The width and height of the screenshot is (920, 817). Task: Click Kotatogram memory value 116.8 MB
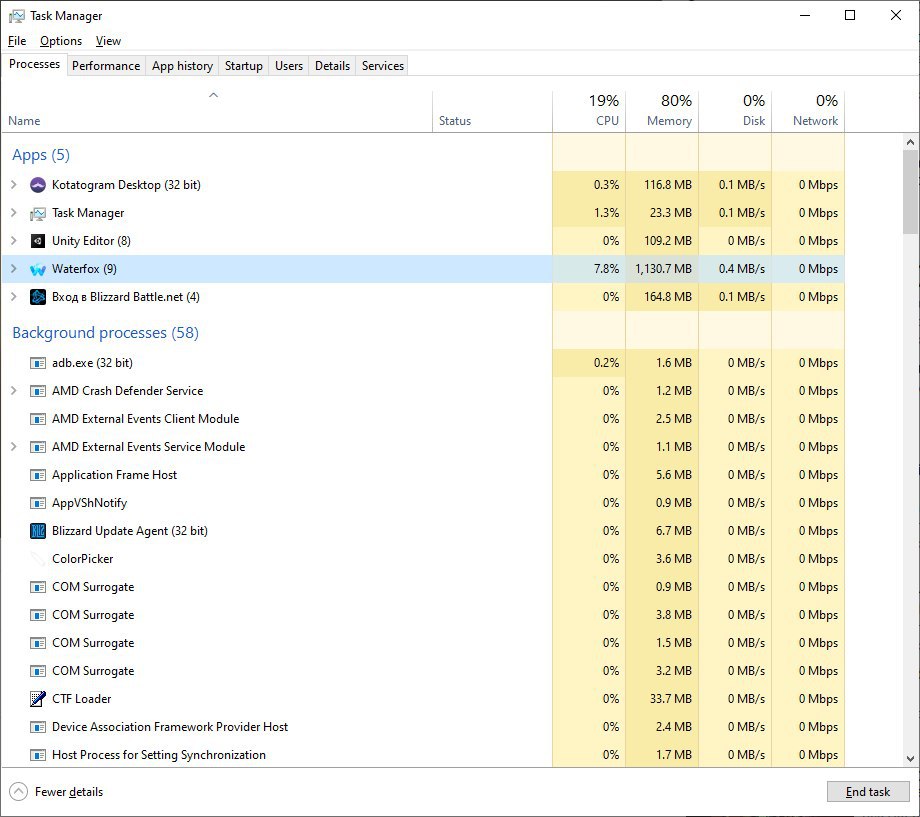[x=668, y=185]
